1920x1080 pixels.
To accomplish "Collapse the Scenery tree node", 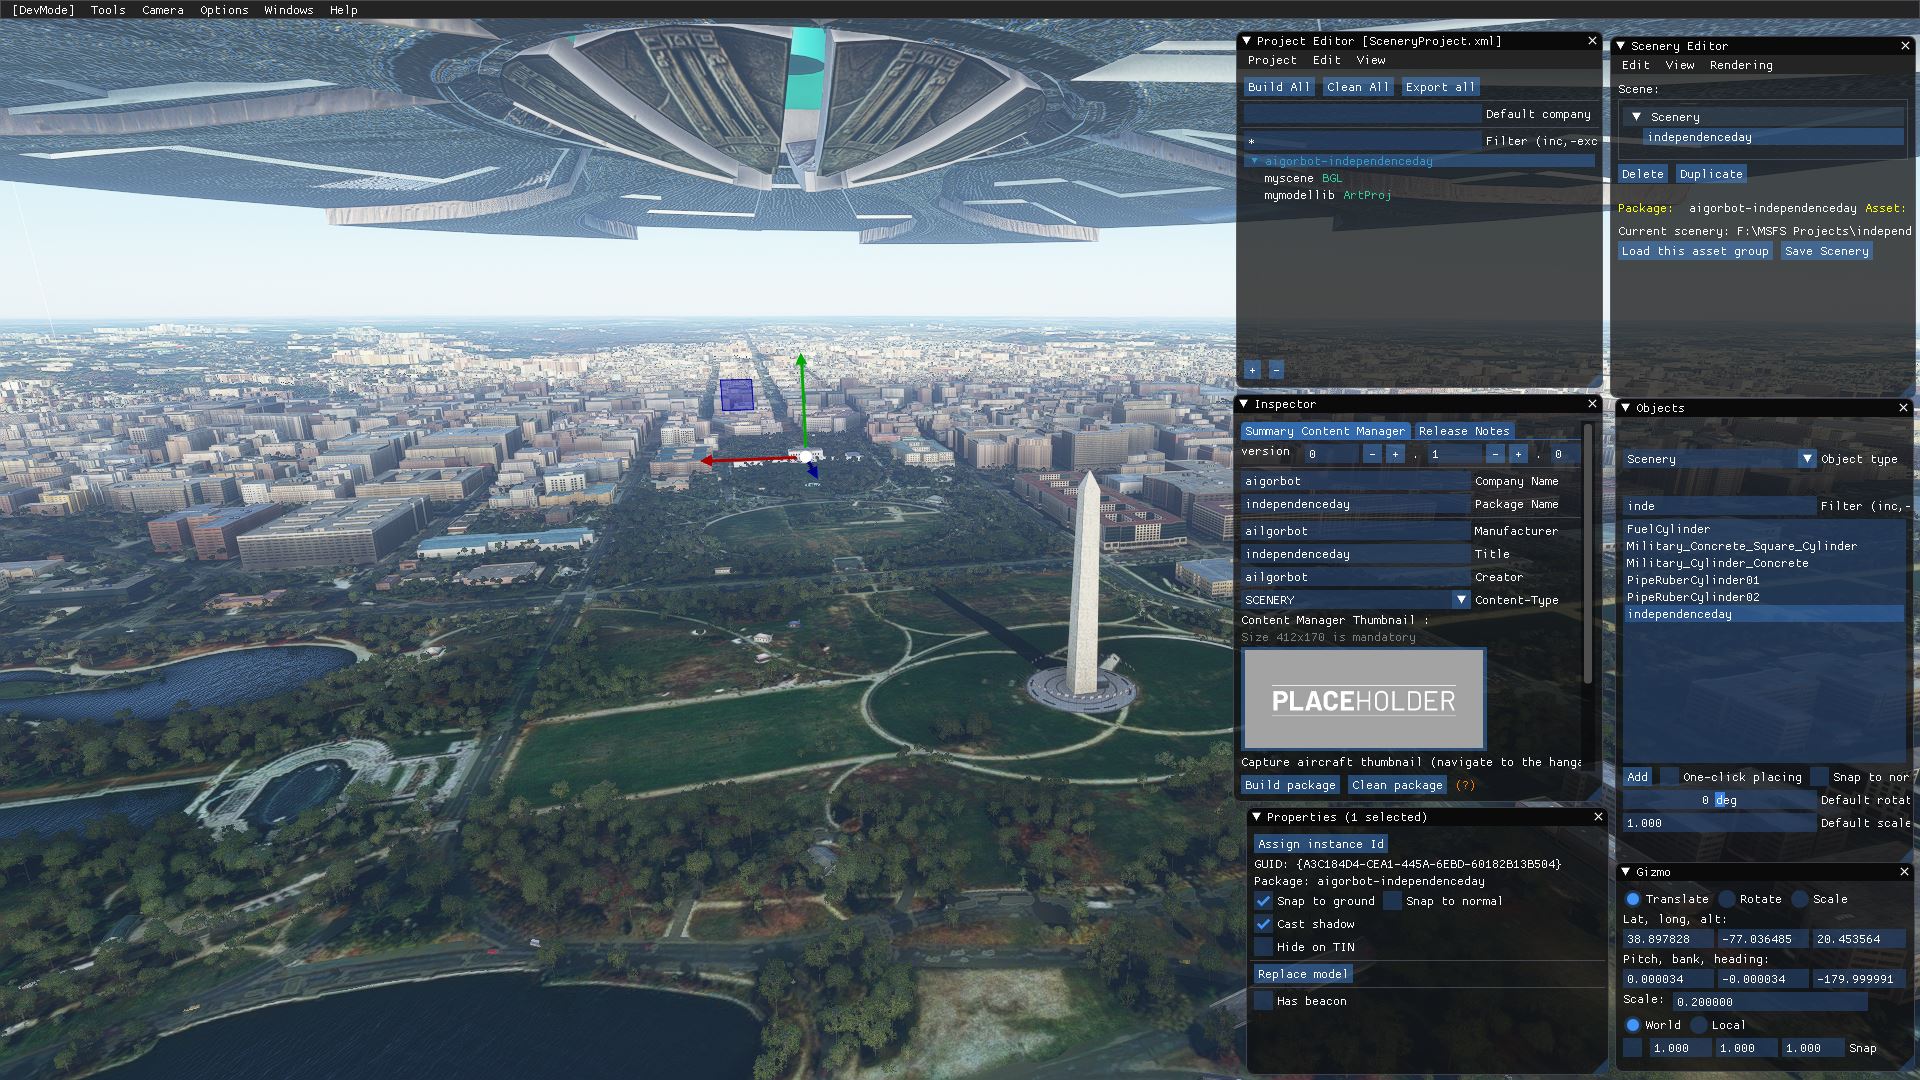I will click(1637, 117).
